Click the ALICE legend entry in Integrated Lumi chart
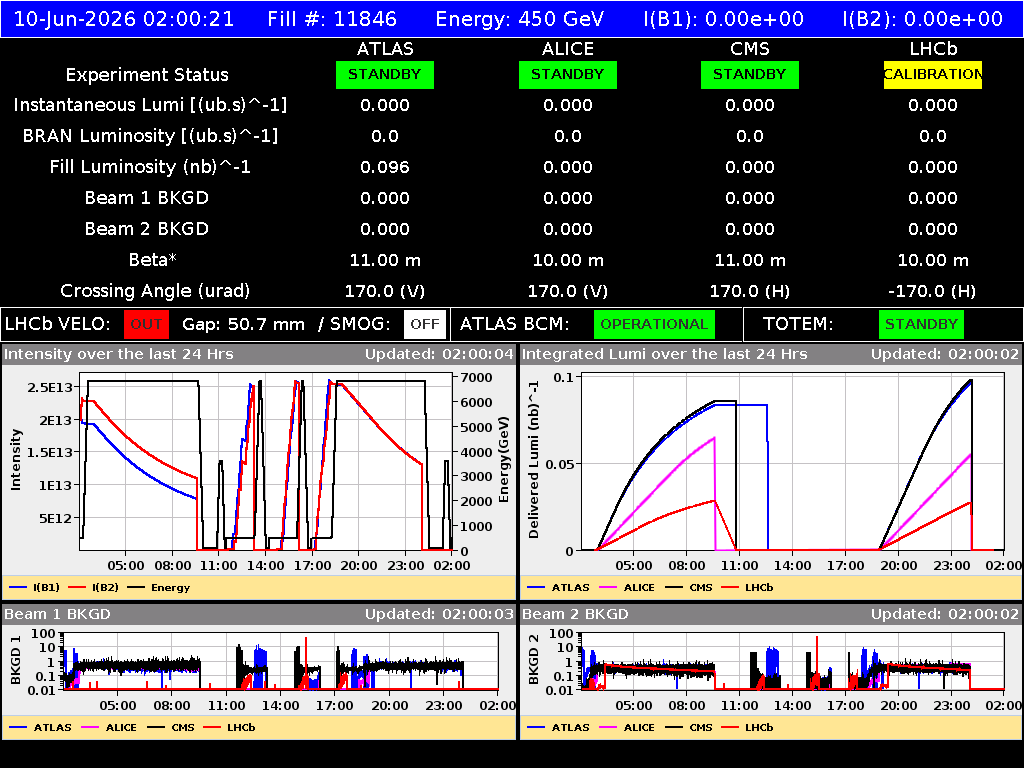 pyautogui.click(x=627, y=587)
